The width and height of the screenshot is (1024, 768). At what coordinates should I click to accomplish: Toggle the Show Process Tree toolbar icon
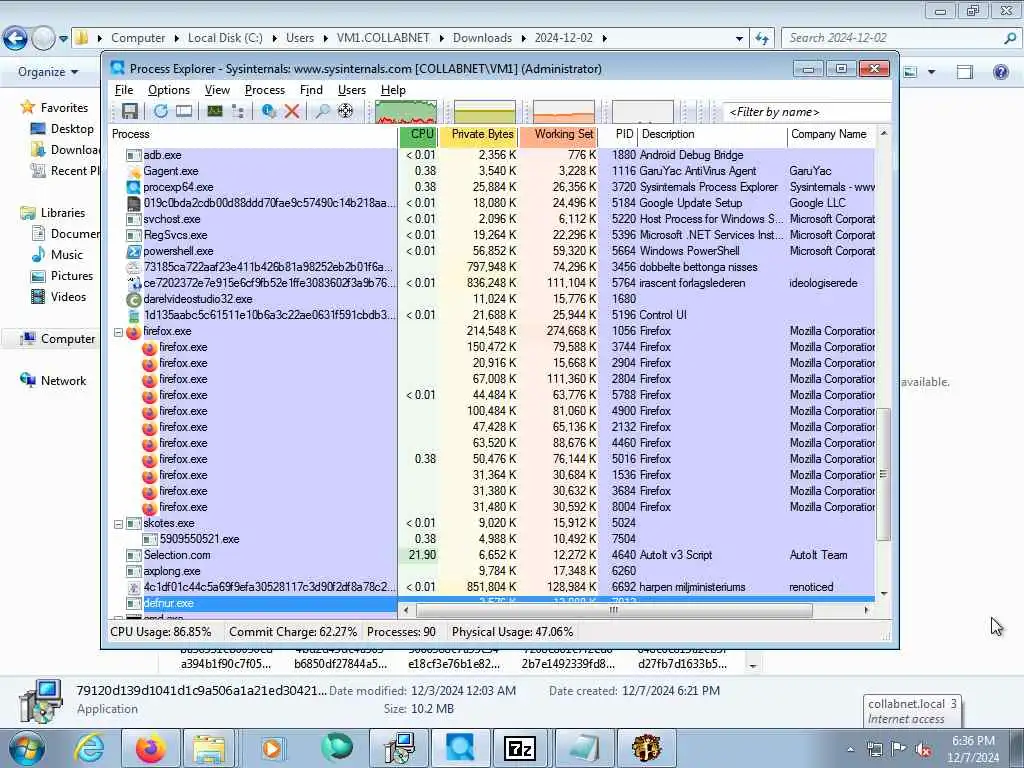(x=238, y=112)
